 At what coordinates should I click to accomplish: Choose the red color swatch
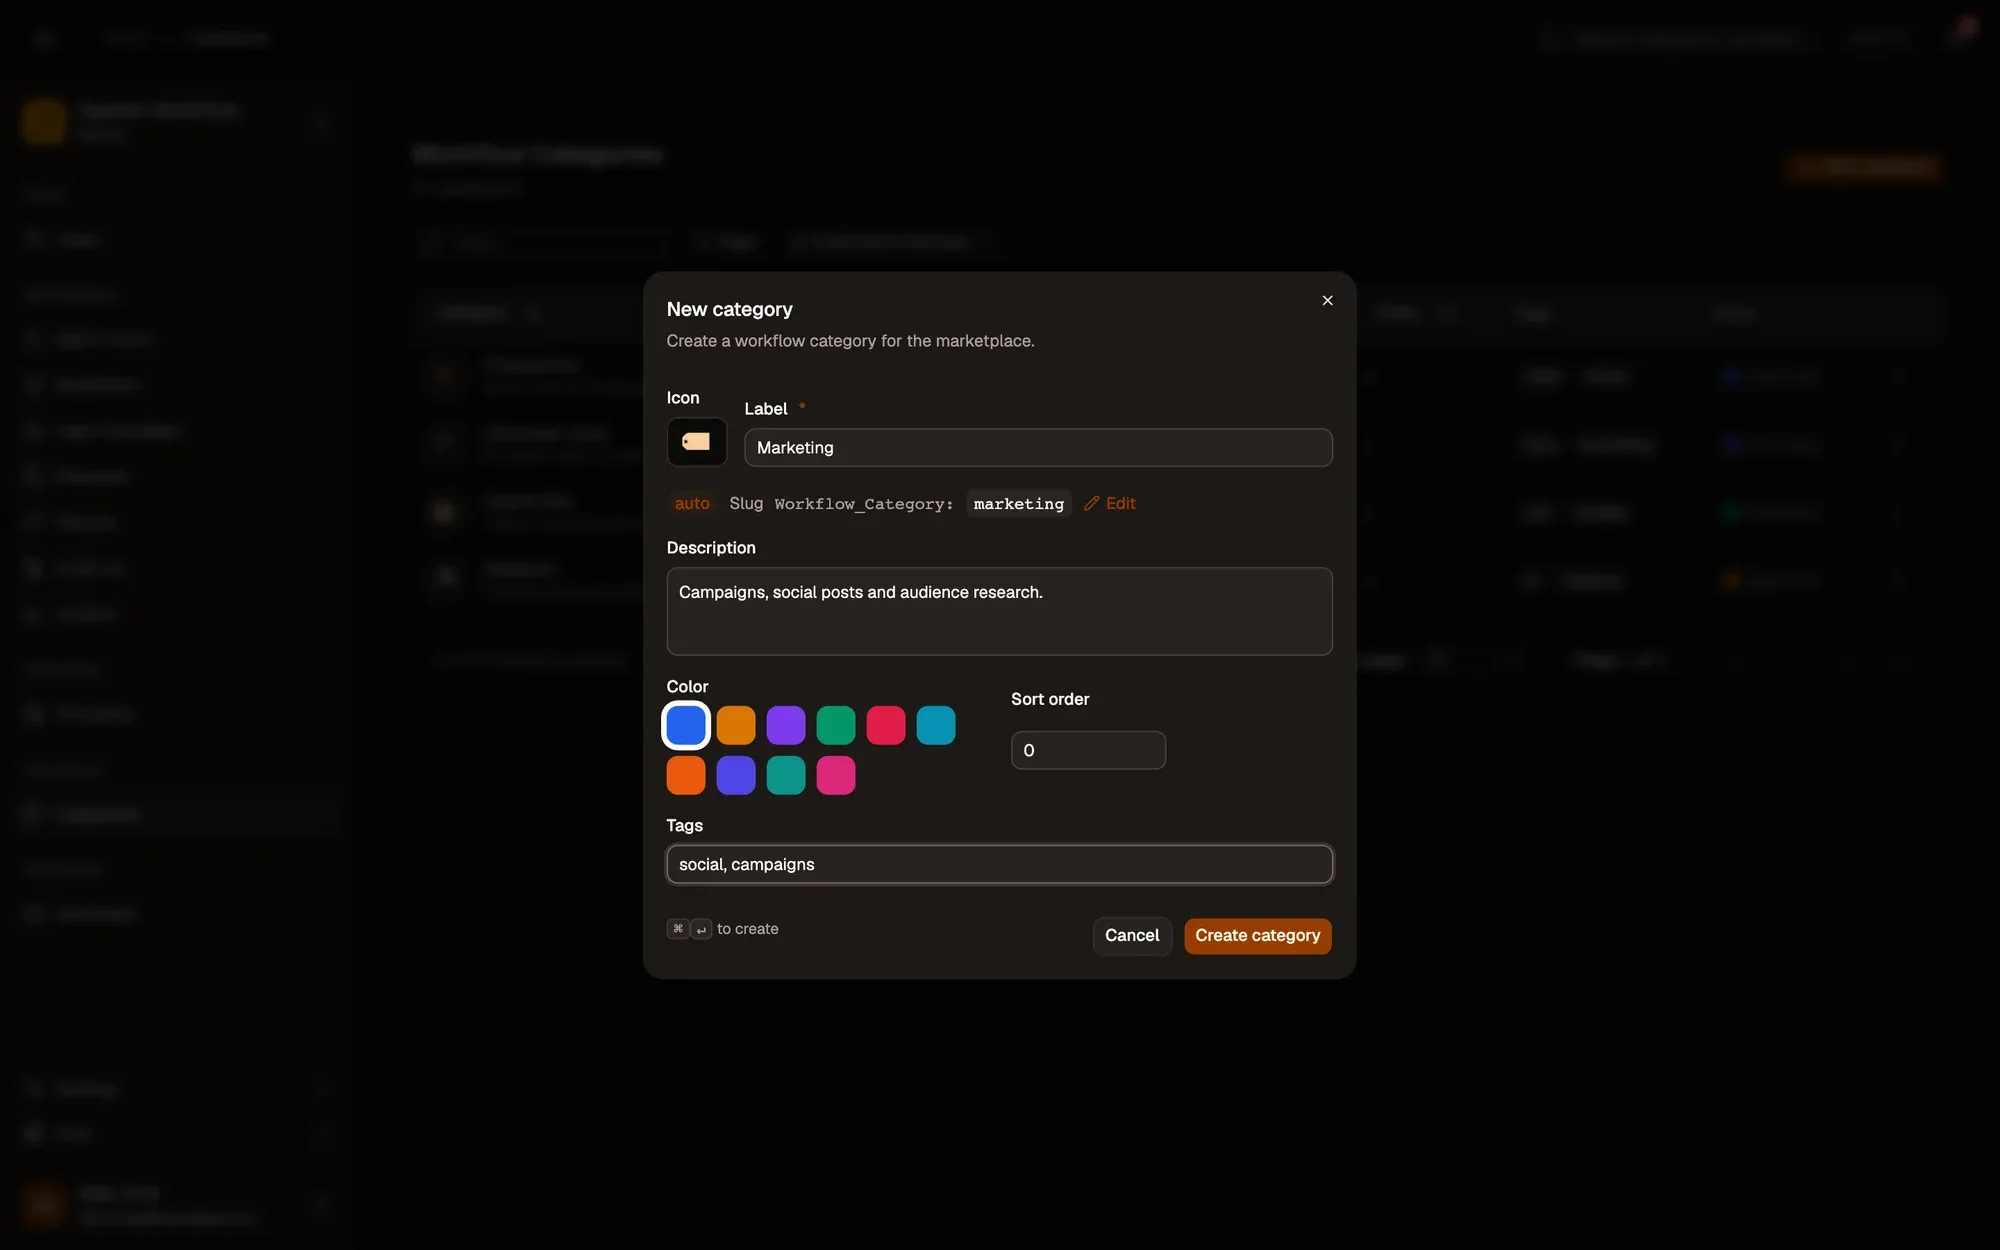point(886,725)
